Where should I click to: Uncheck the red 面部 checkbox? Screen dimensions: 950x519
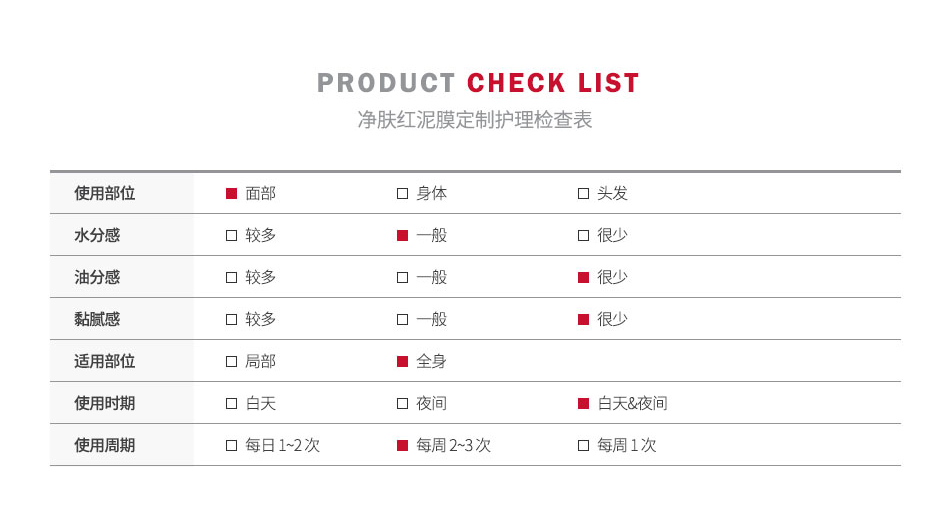(x=231, y=194)
